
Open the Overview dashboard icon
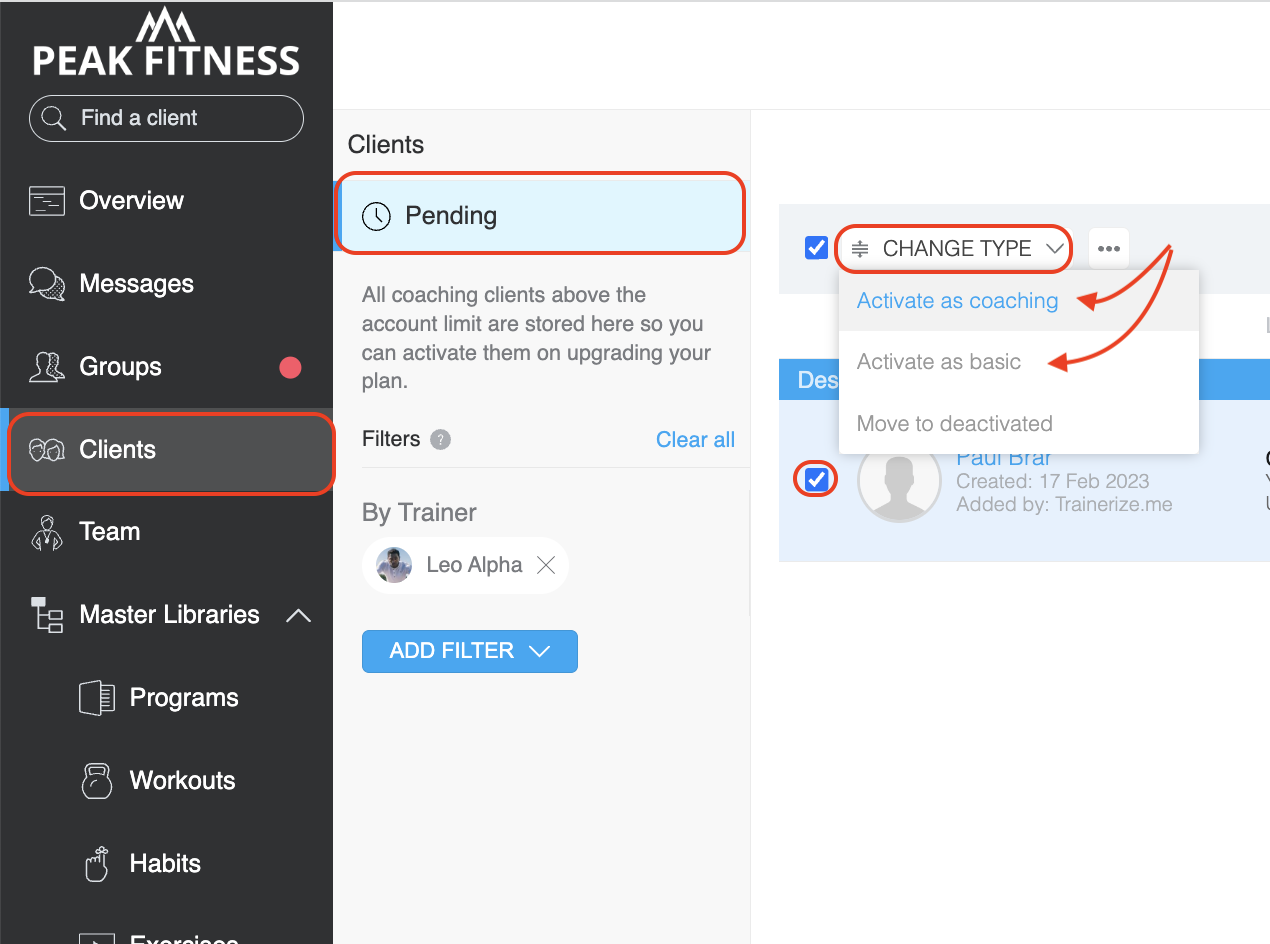click(47, 201)
